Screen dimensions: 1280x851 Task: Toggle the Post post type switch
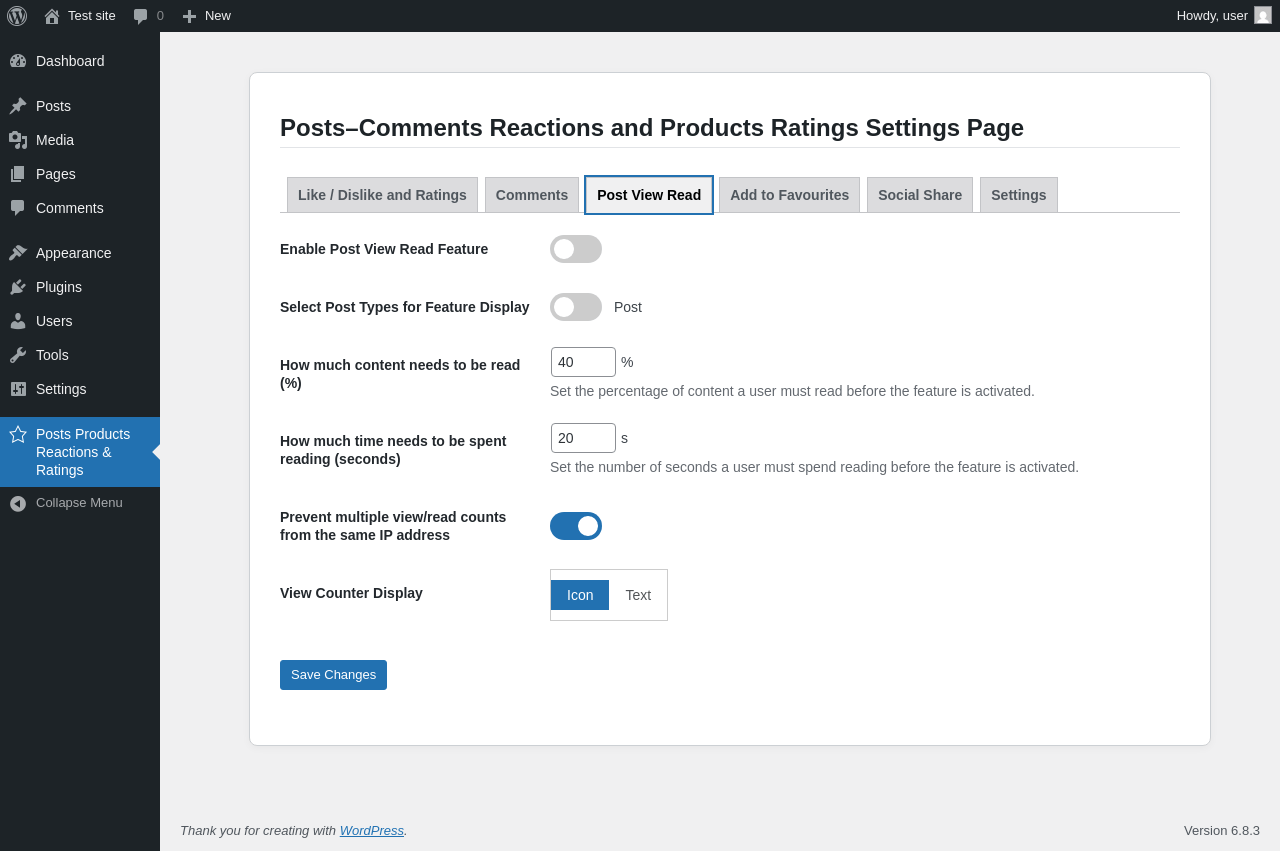click(x=576, y=307)
